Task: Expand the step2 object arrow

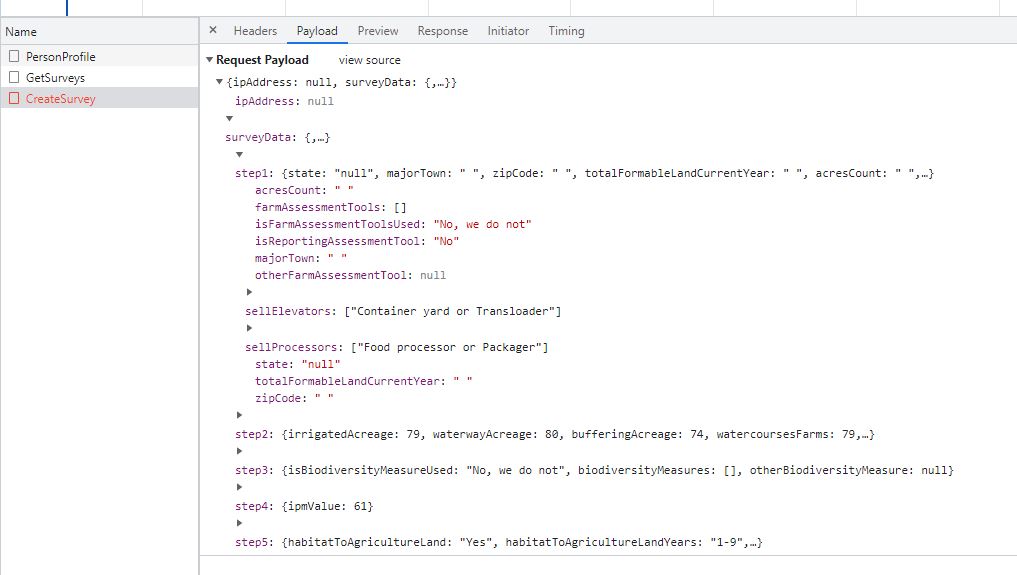Action: point(239,415)
